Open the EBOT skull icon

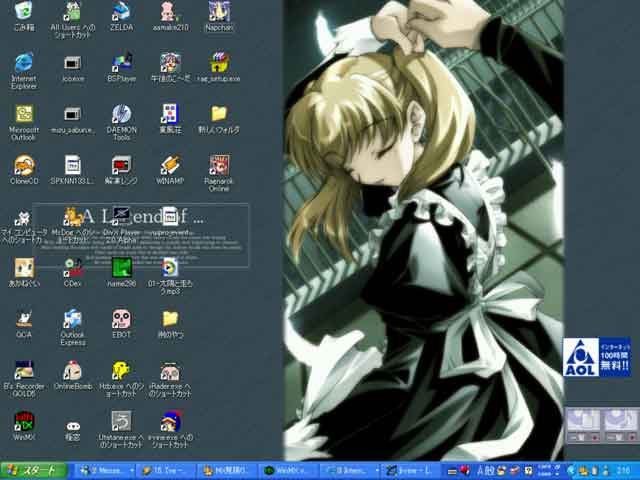tap(121, 320)
